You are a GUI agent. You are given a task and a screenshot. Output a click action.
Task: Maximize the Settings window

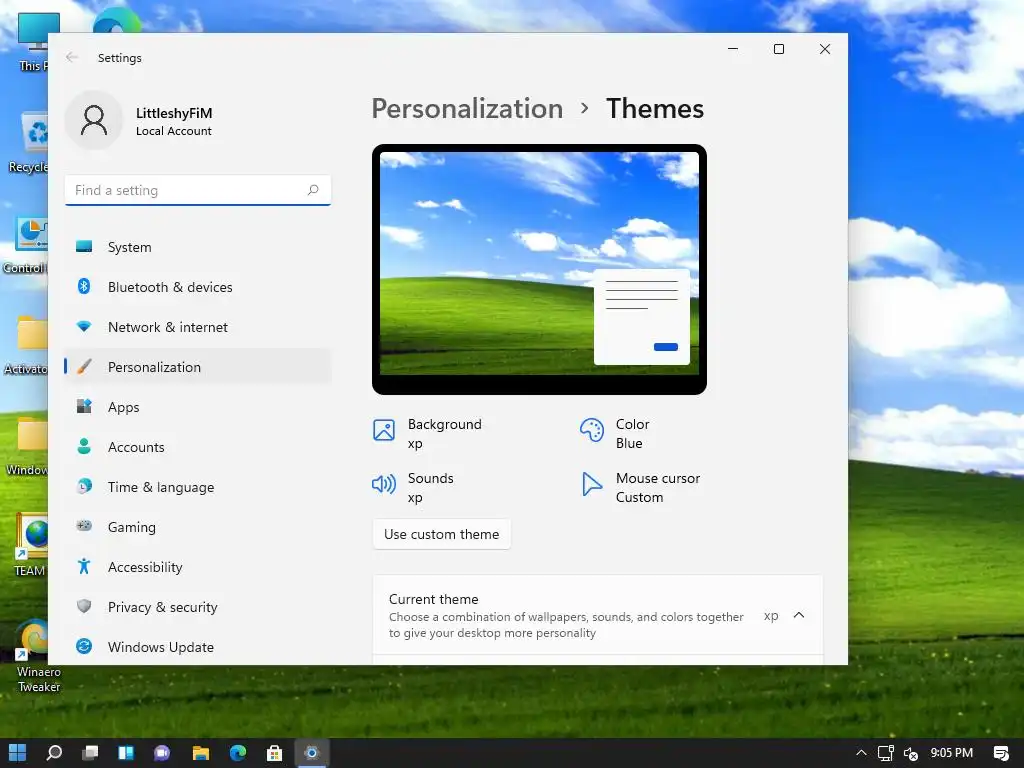[778, 49]
